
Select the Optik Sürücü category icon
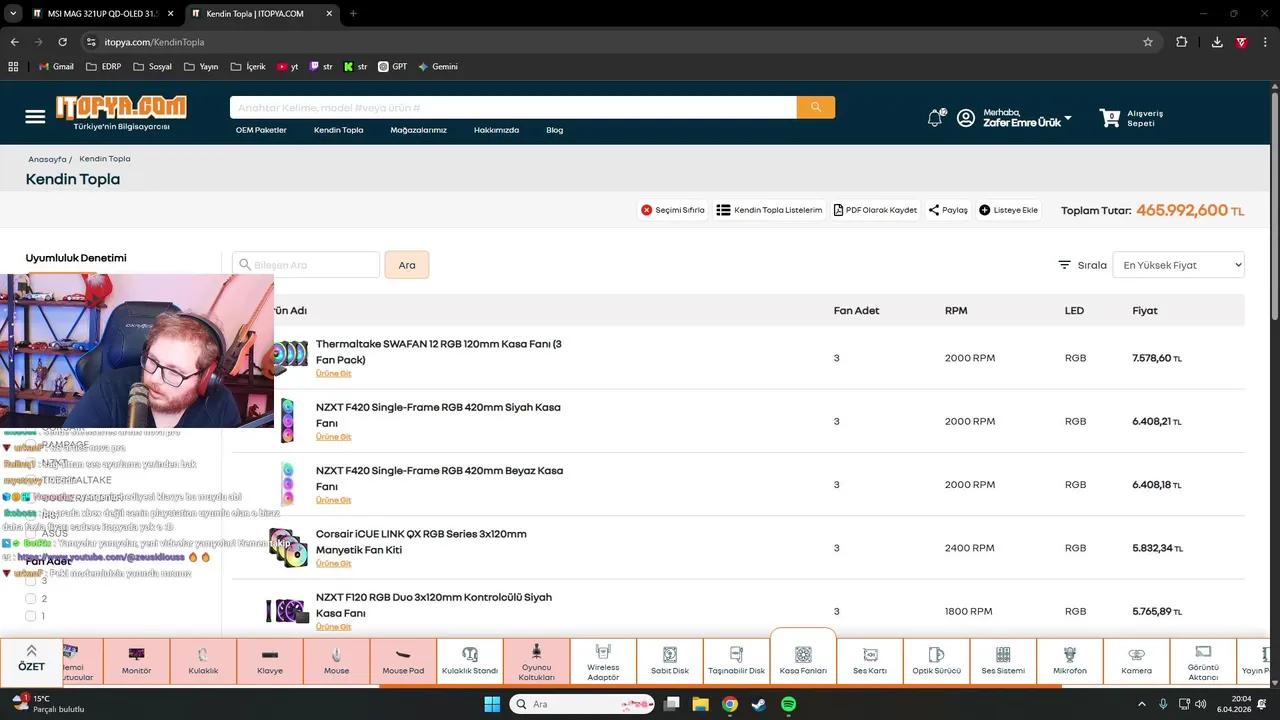click(936, 654)
